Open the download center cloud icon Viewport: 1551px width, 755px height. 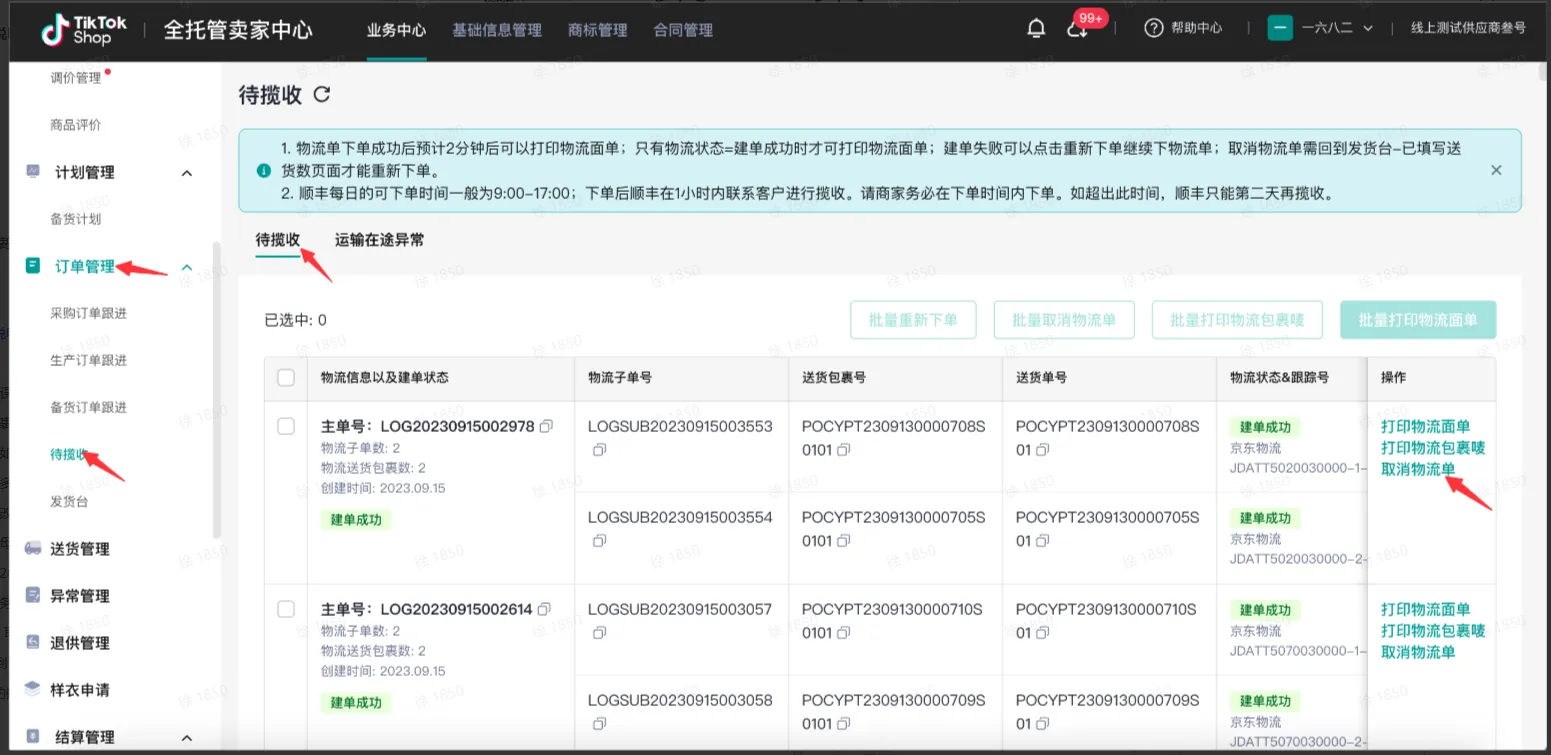point(1077,29)
